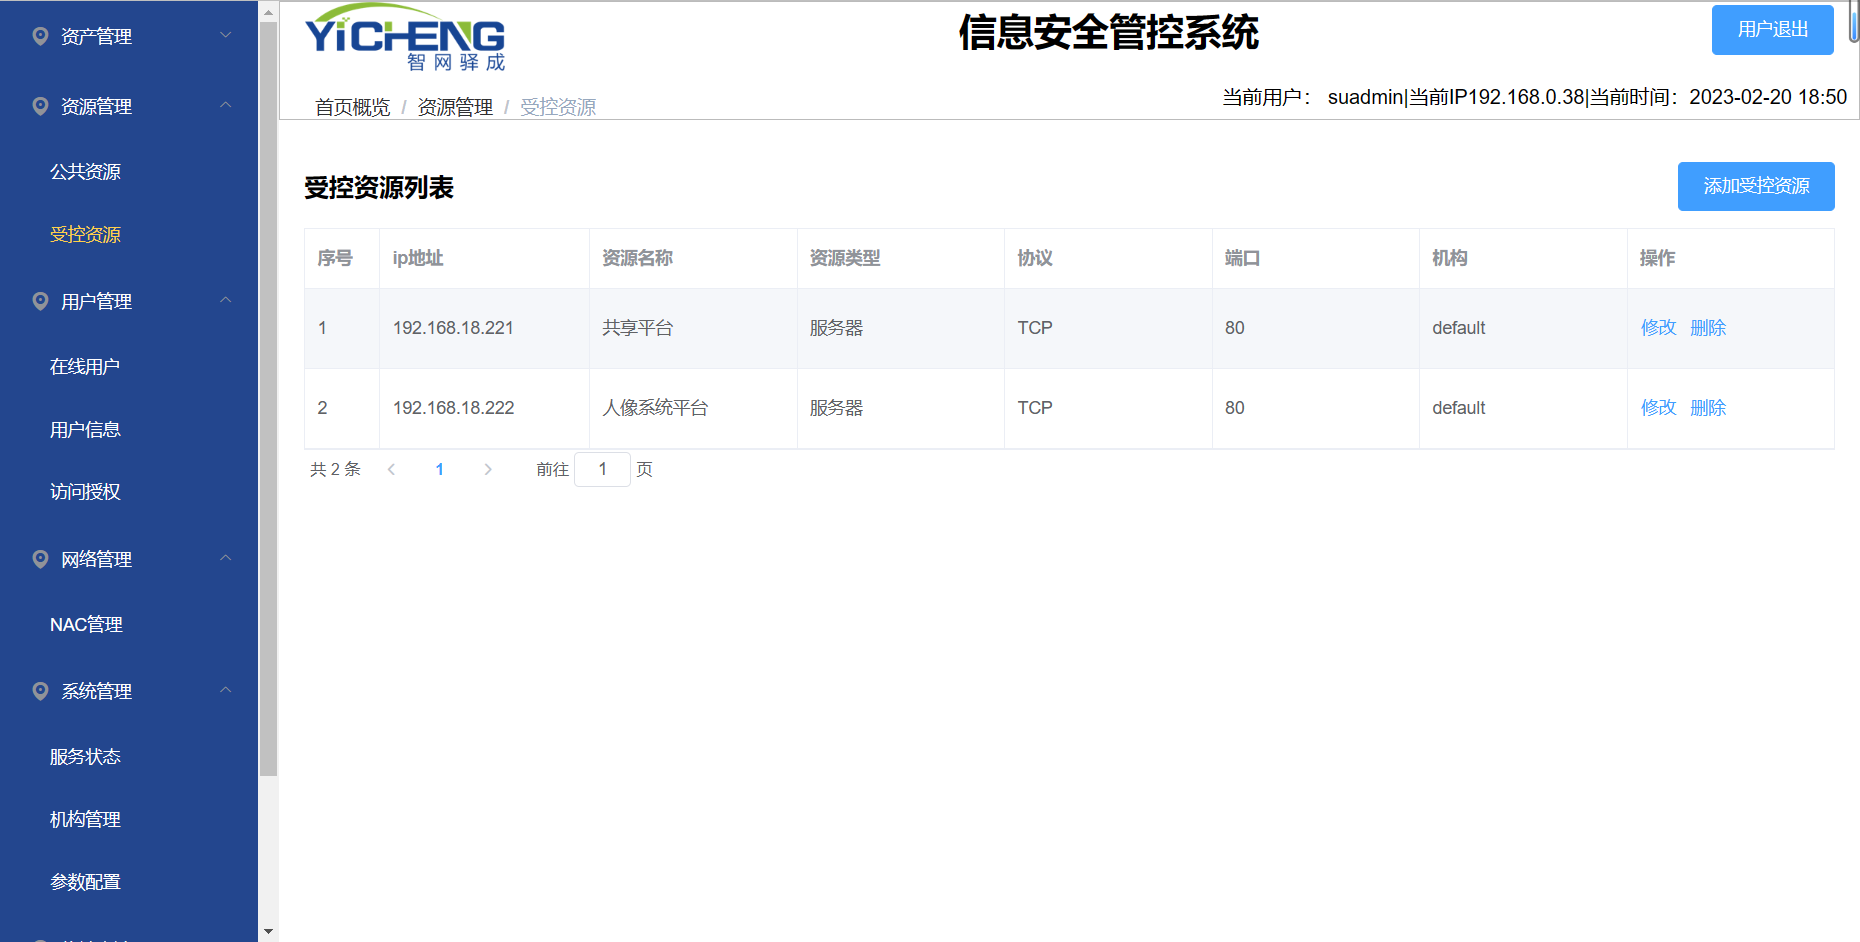Collapse the 资源管理 menu chevron
The width and height of the screenshot is (1860, 942).
coord(226,105)
